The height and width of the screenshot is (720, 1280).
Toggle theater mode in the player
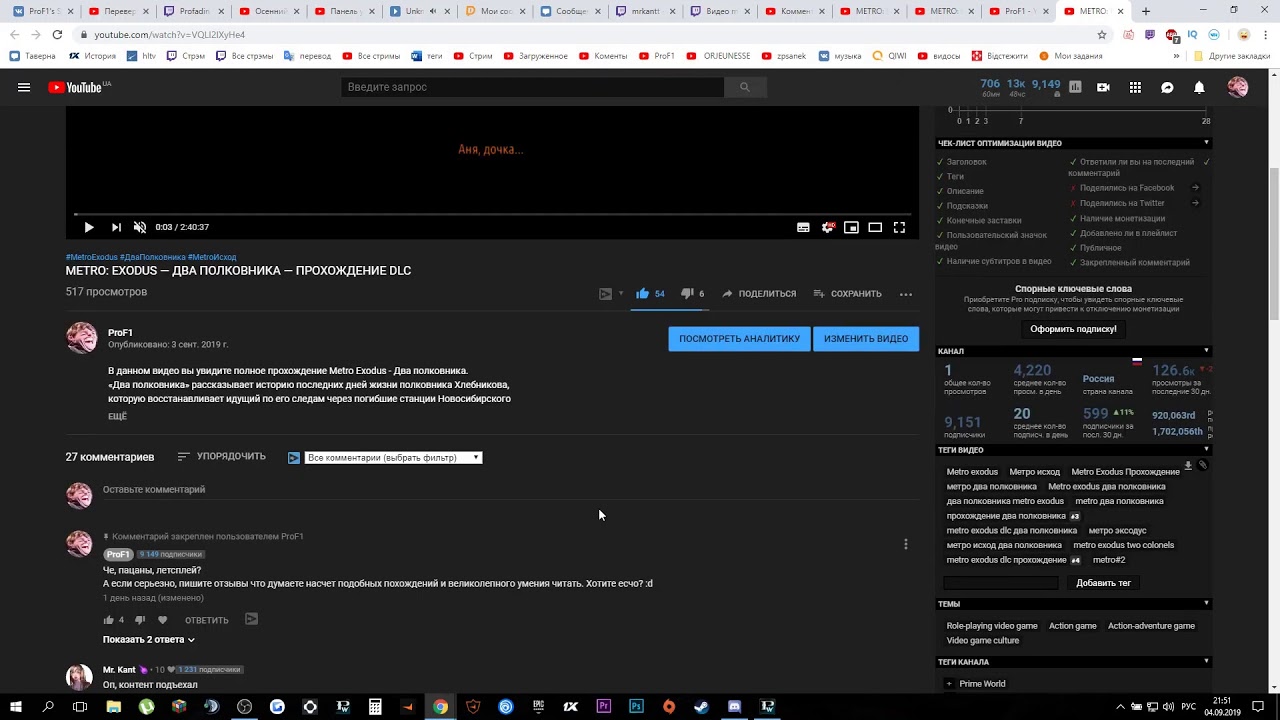click(x=875, y=227)
